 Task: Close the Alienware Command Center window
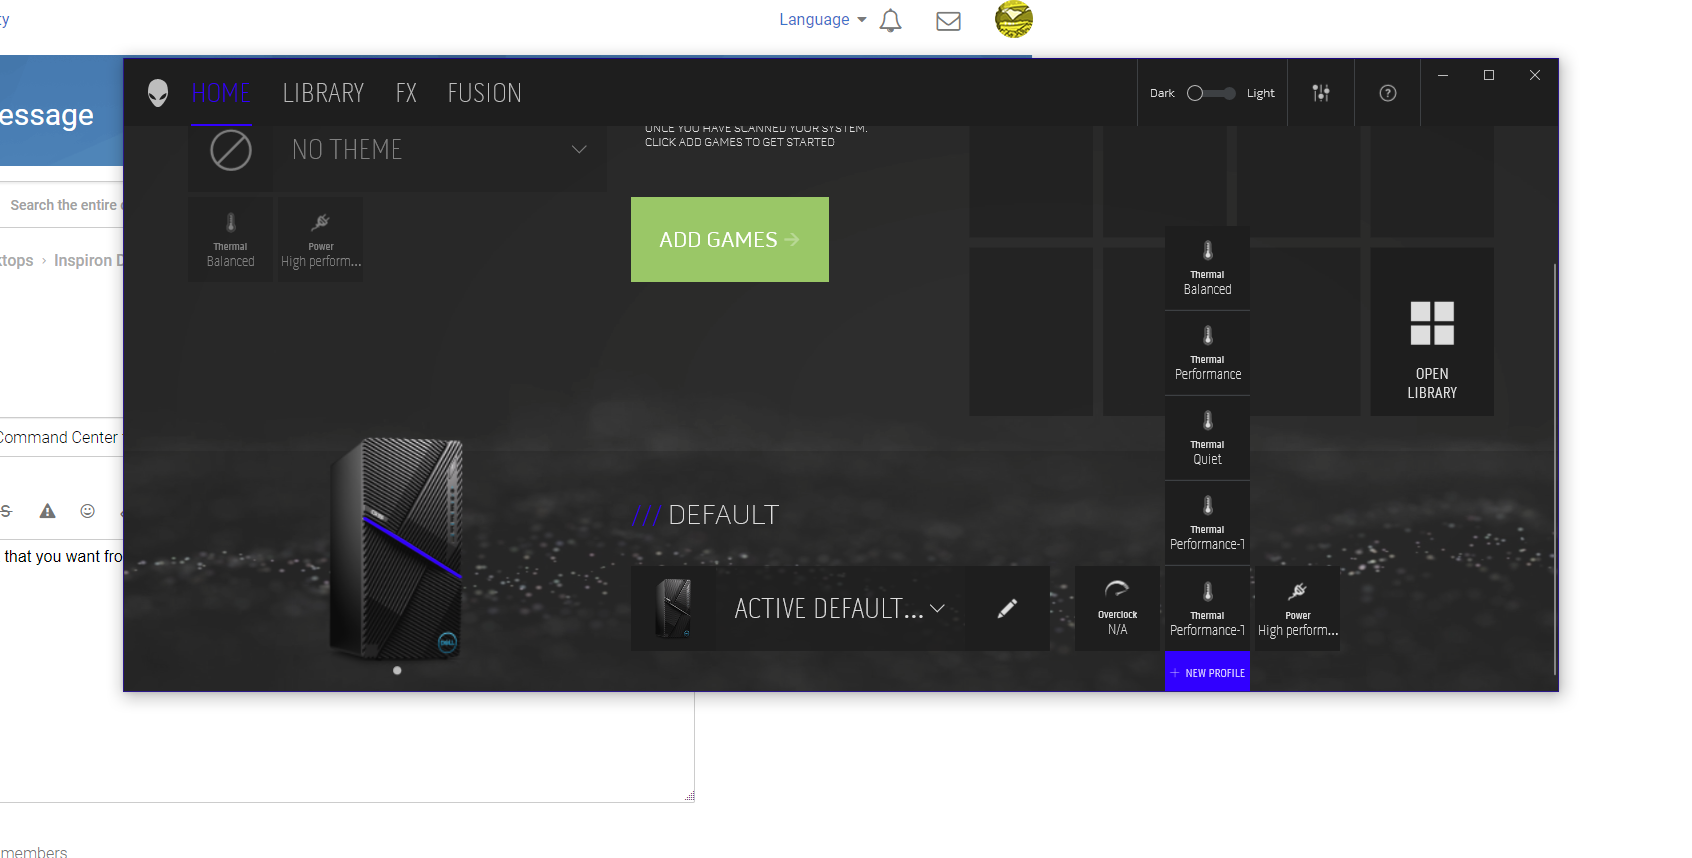coord(1535,75)
